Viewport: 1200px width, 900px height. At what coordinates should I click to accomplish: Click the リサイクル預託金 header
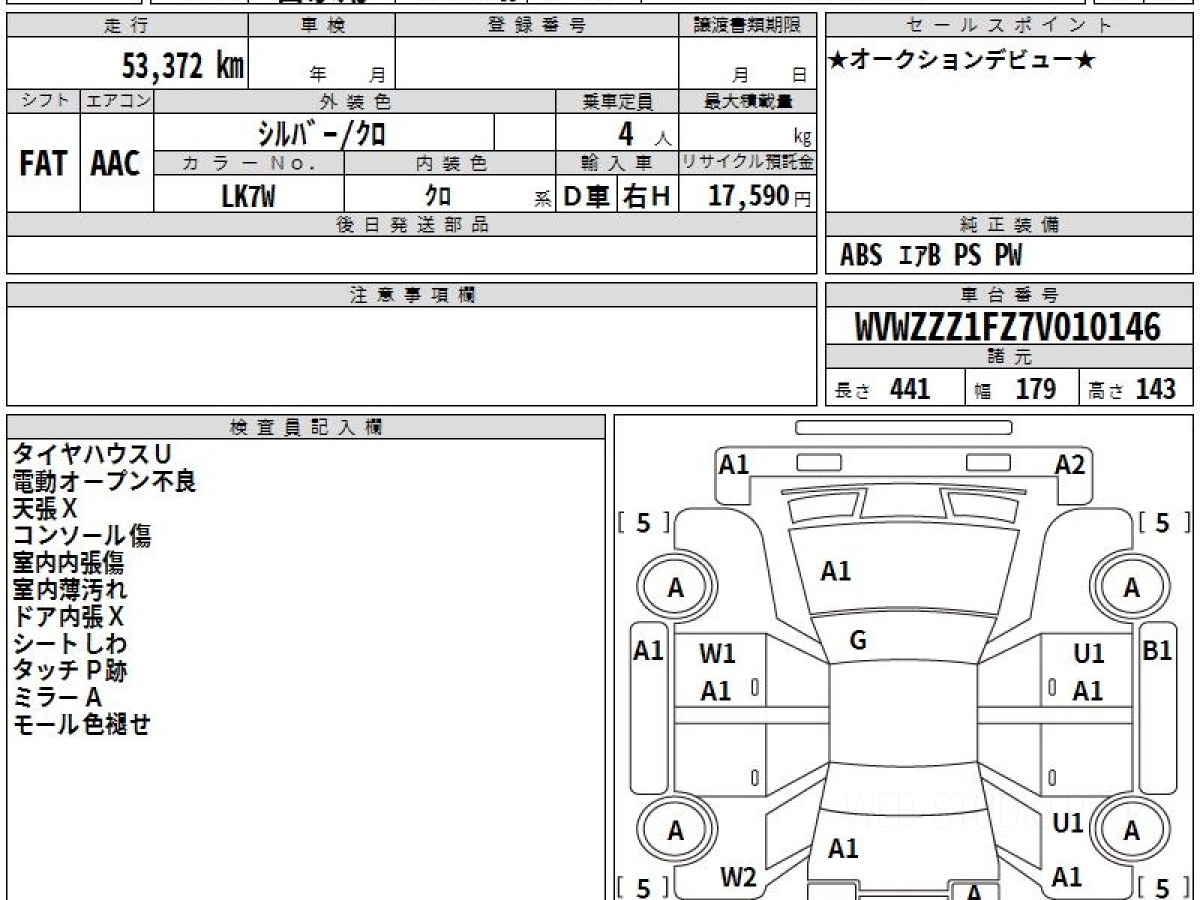click(748, 163)
